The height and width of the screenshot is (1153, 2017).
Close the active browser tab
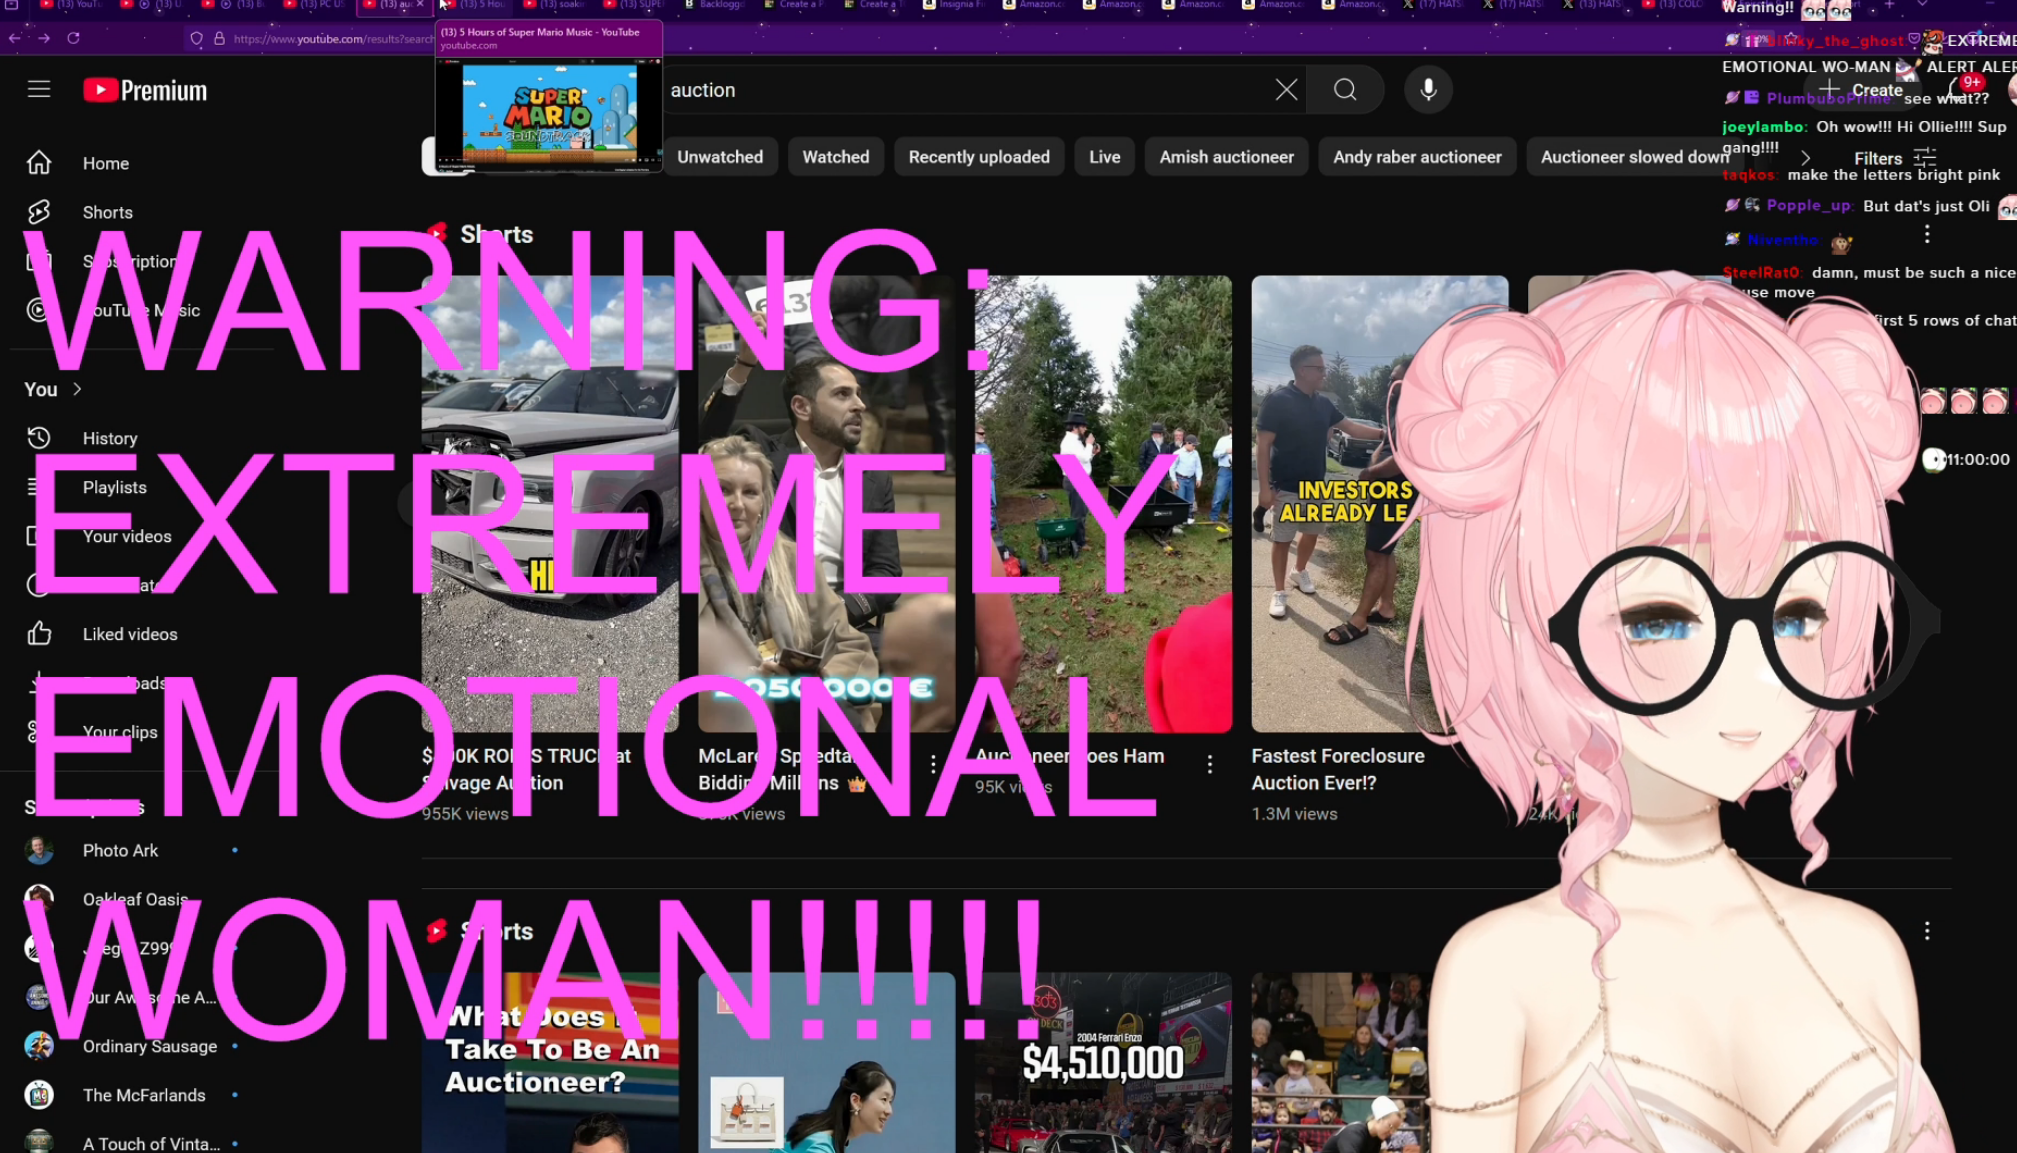point(420,5)
